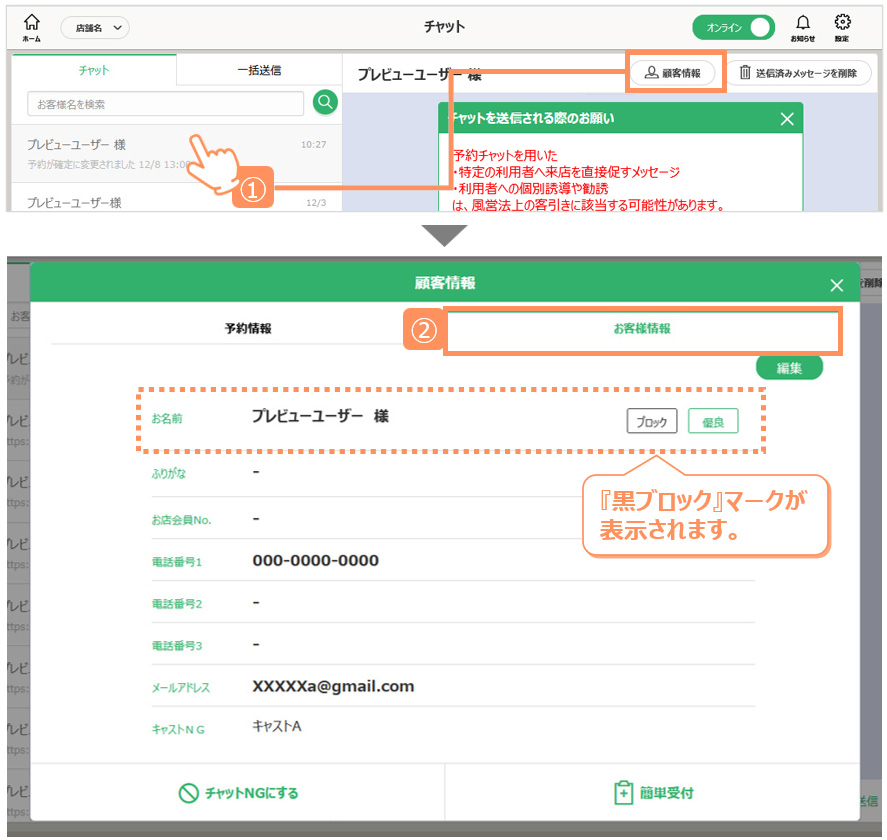Go to the Home icon
Image resolution: width=887 pixels, height=840 pixels.
[x=32, y=26]
